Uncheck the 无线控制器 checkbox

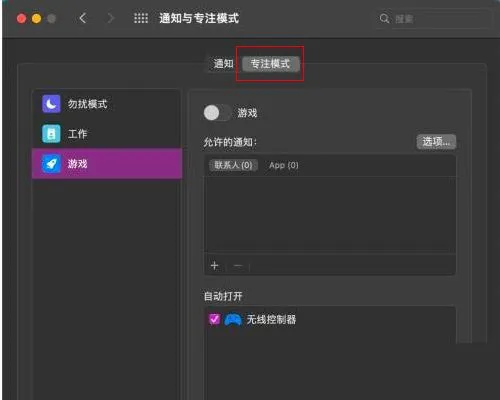[214, 319]
